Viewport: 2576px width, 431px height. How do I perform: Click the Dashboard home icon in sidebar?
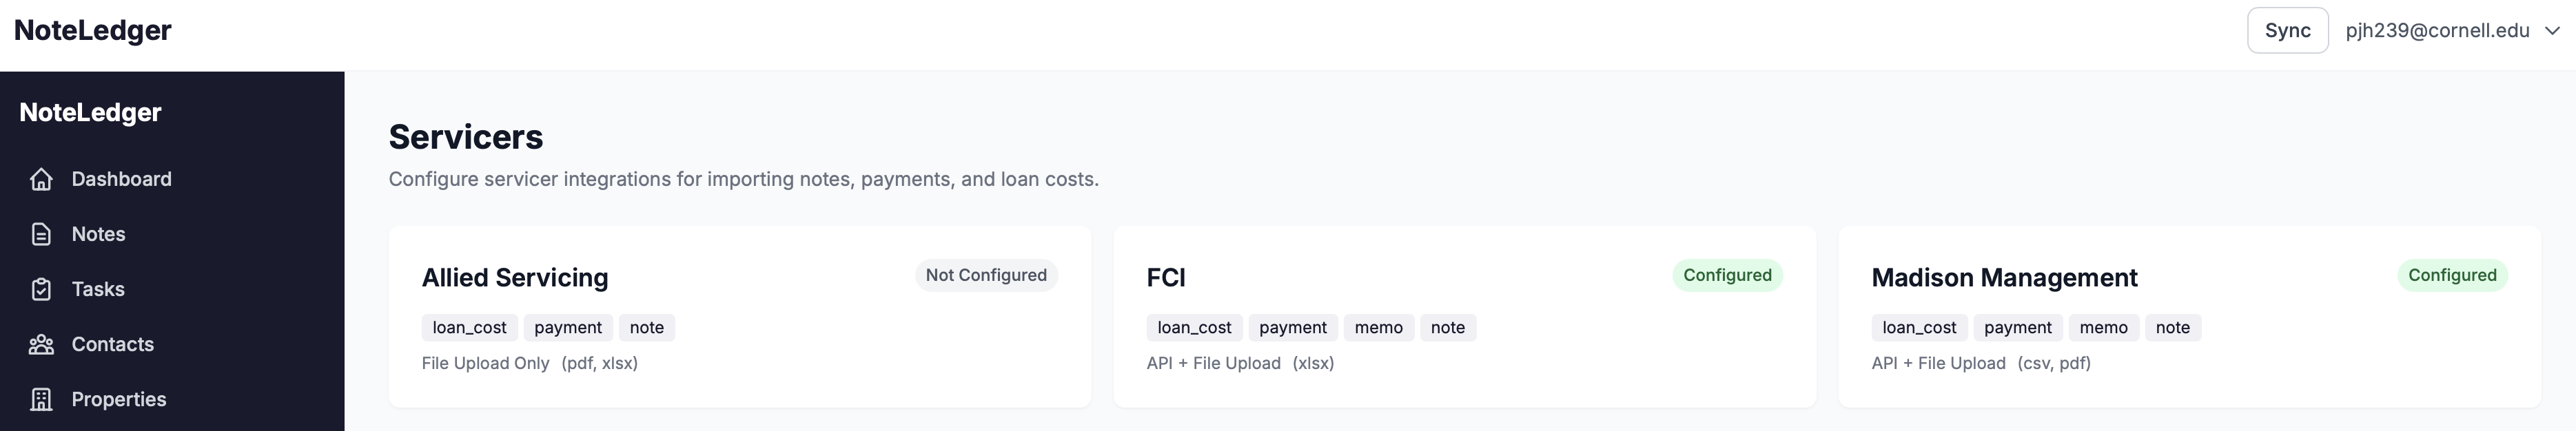coord(41,179)
